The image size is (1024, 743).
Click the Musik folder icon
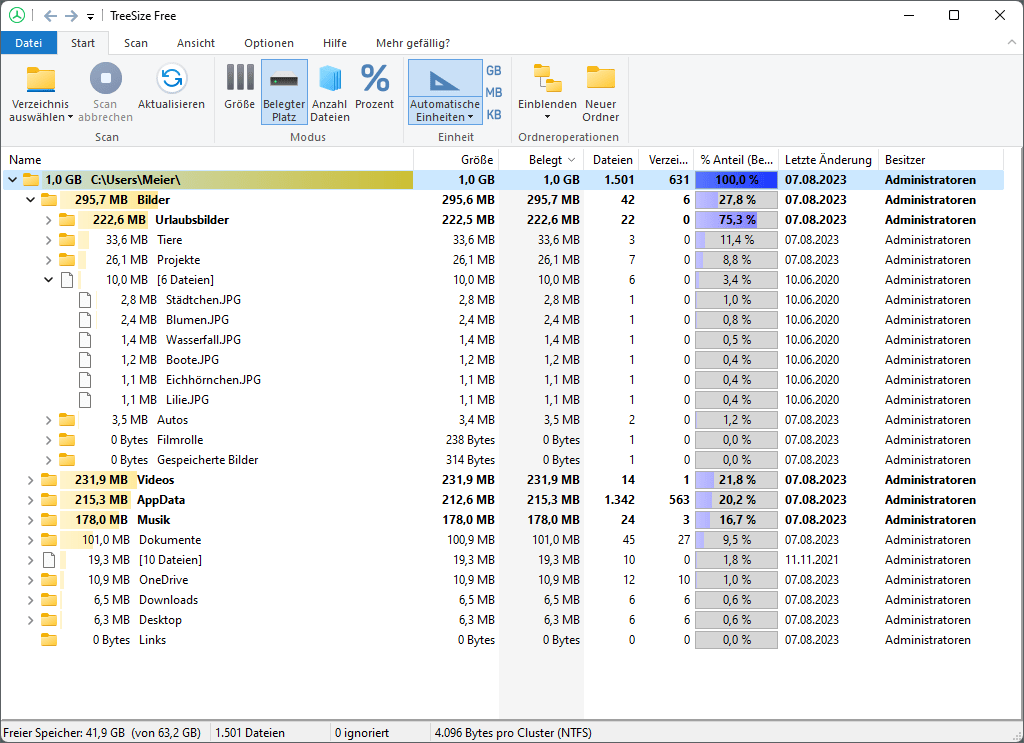(49, 520)
